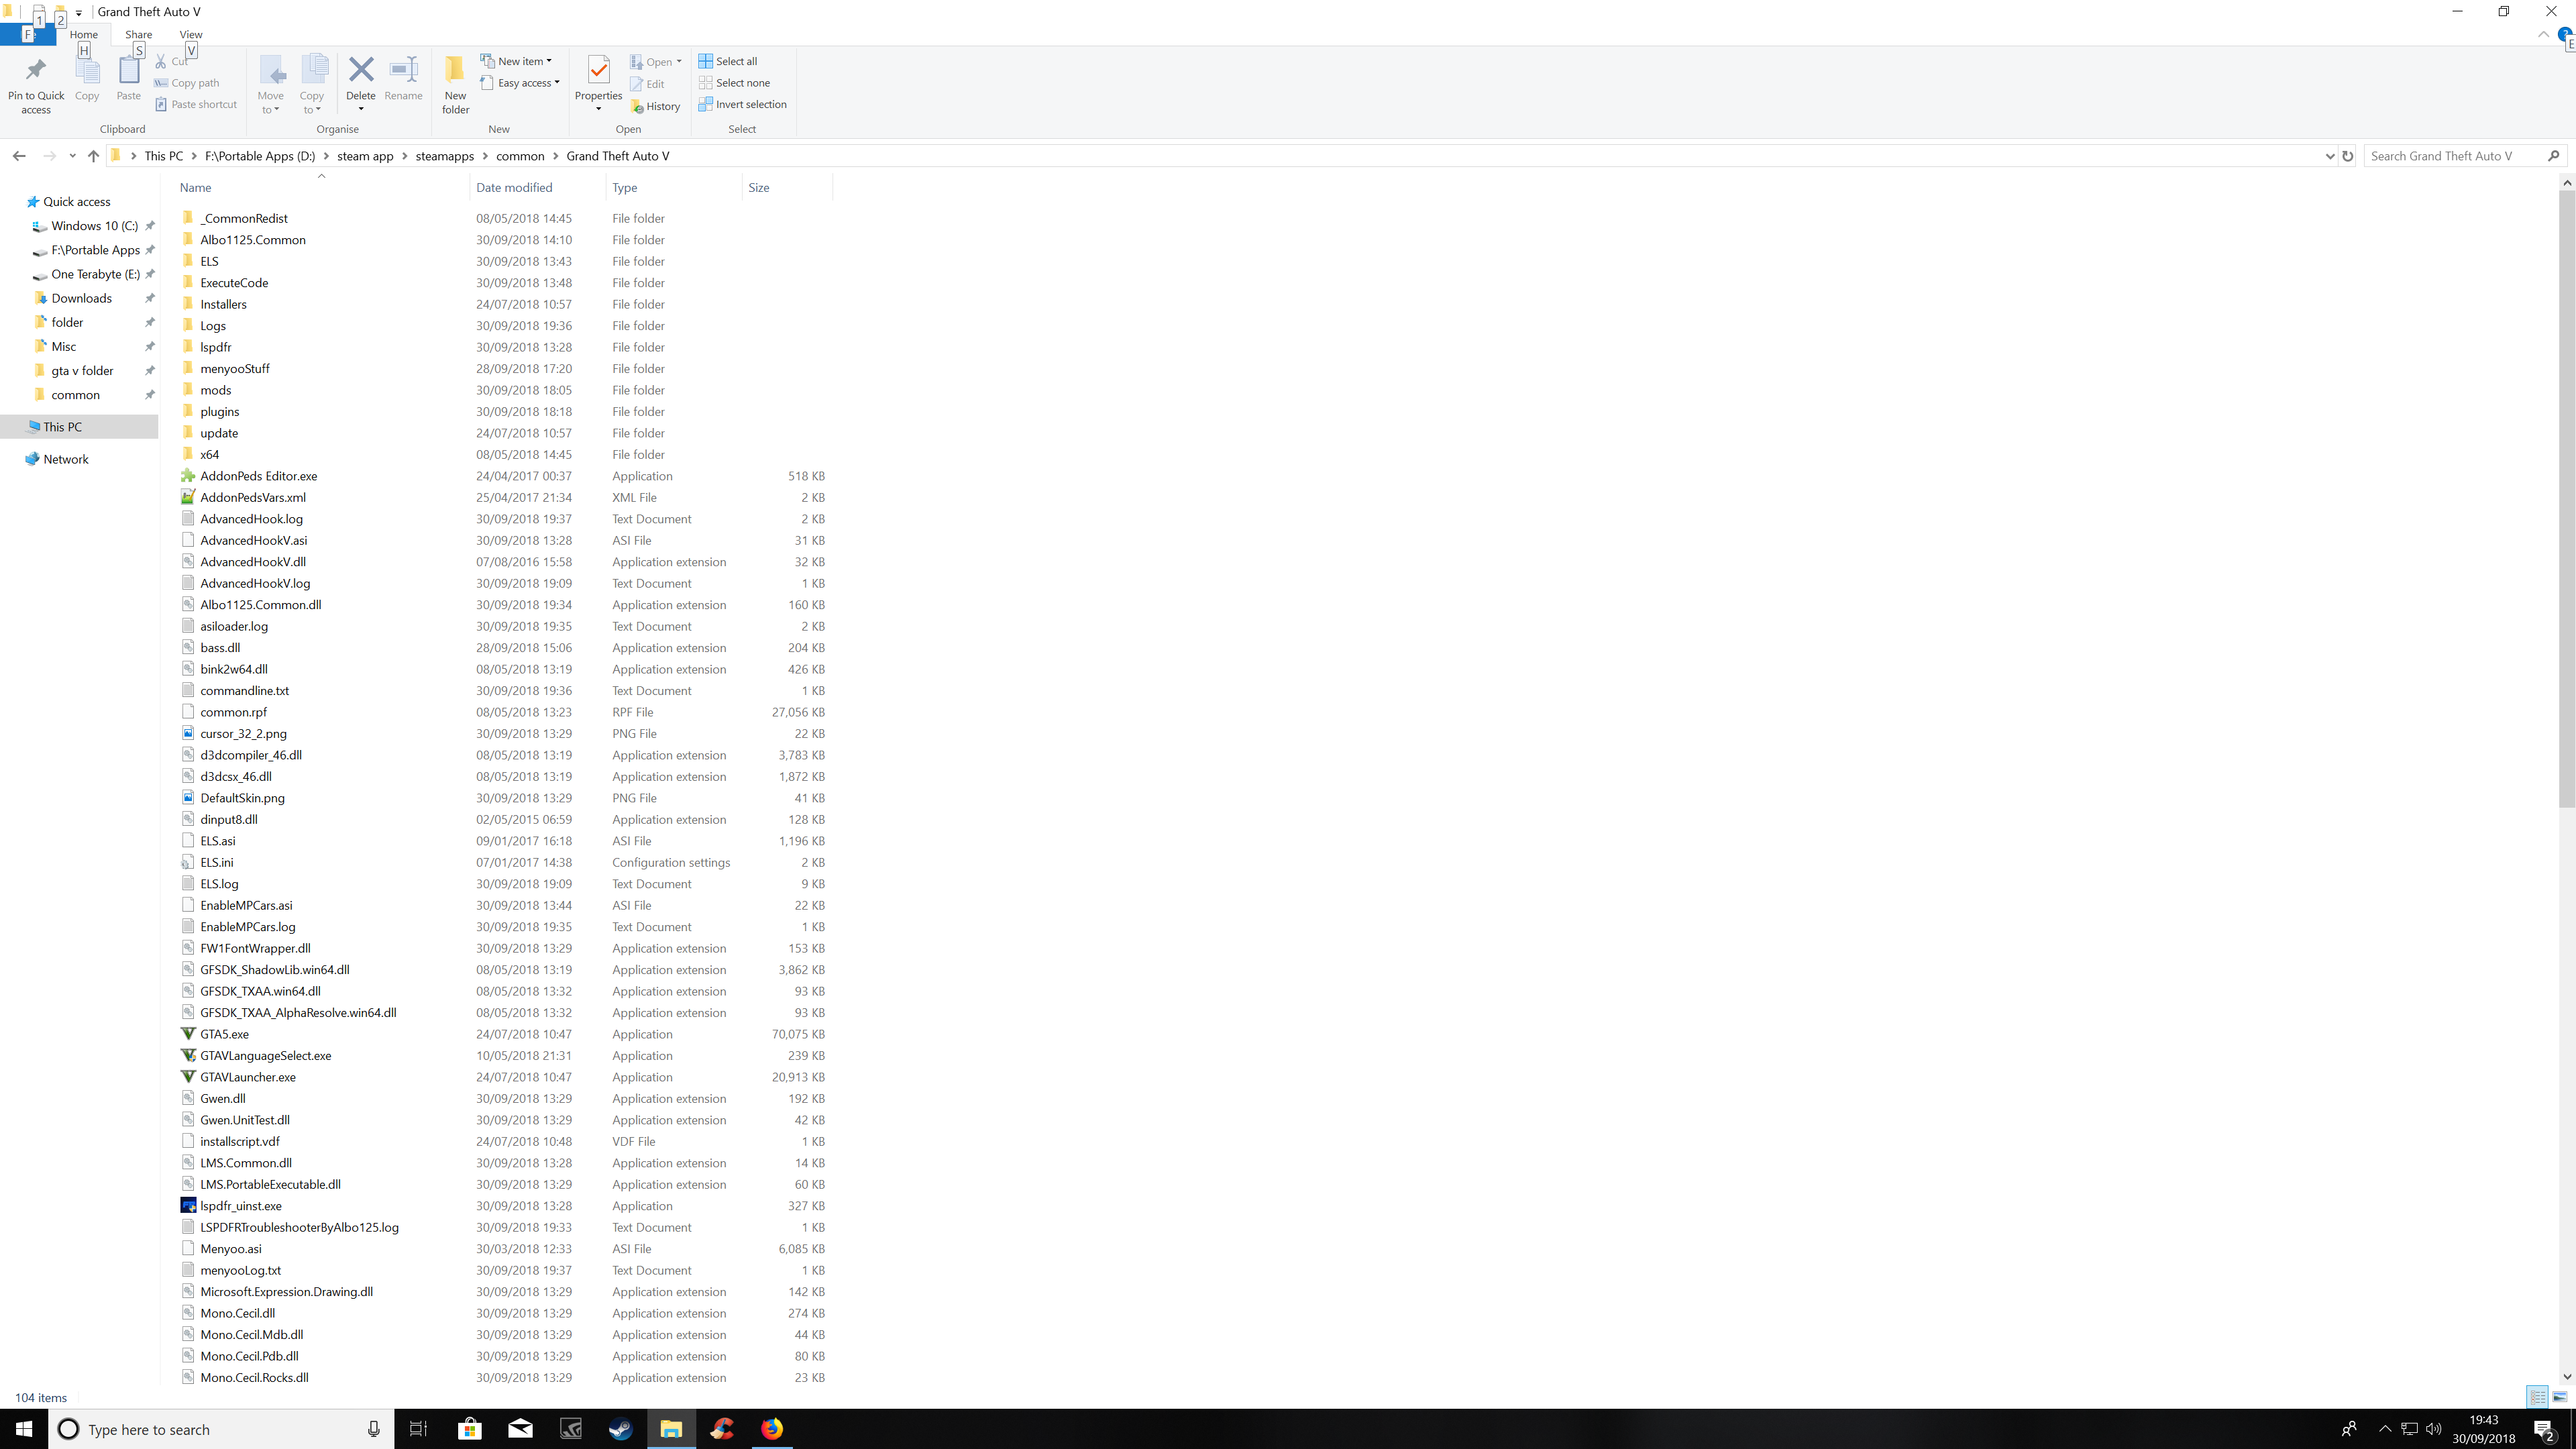Open the View ribbon tab

click(x=190, y=34)
